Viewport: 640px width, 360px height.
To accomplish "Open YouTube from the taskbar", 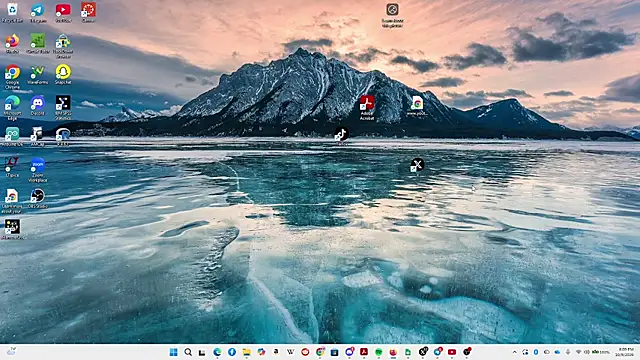I will point(452,352).
